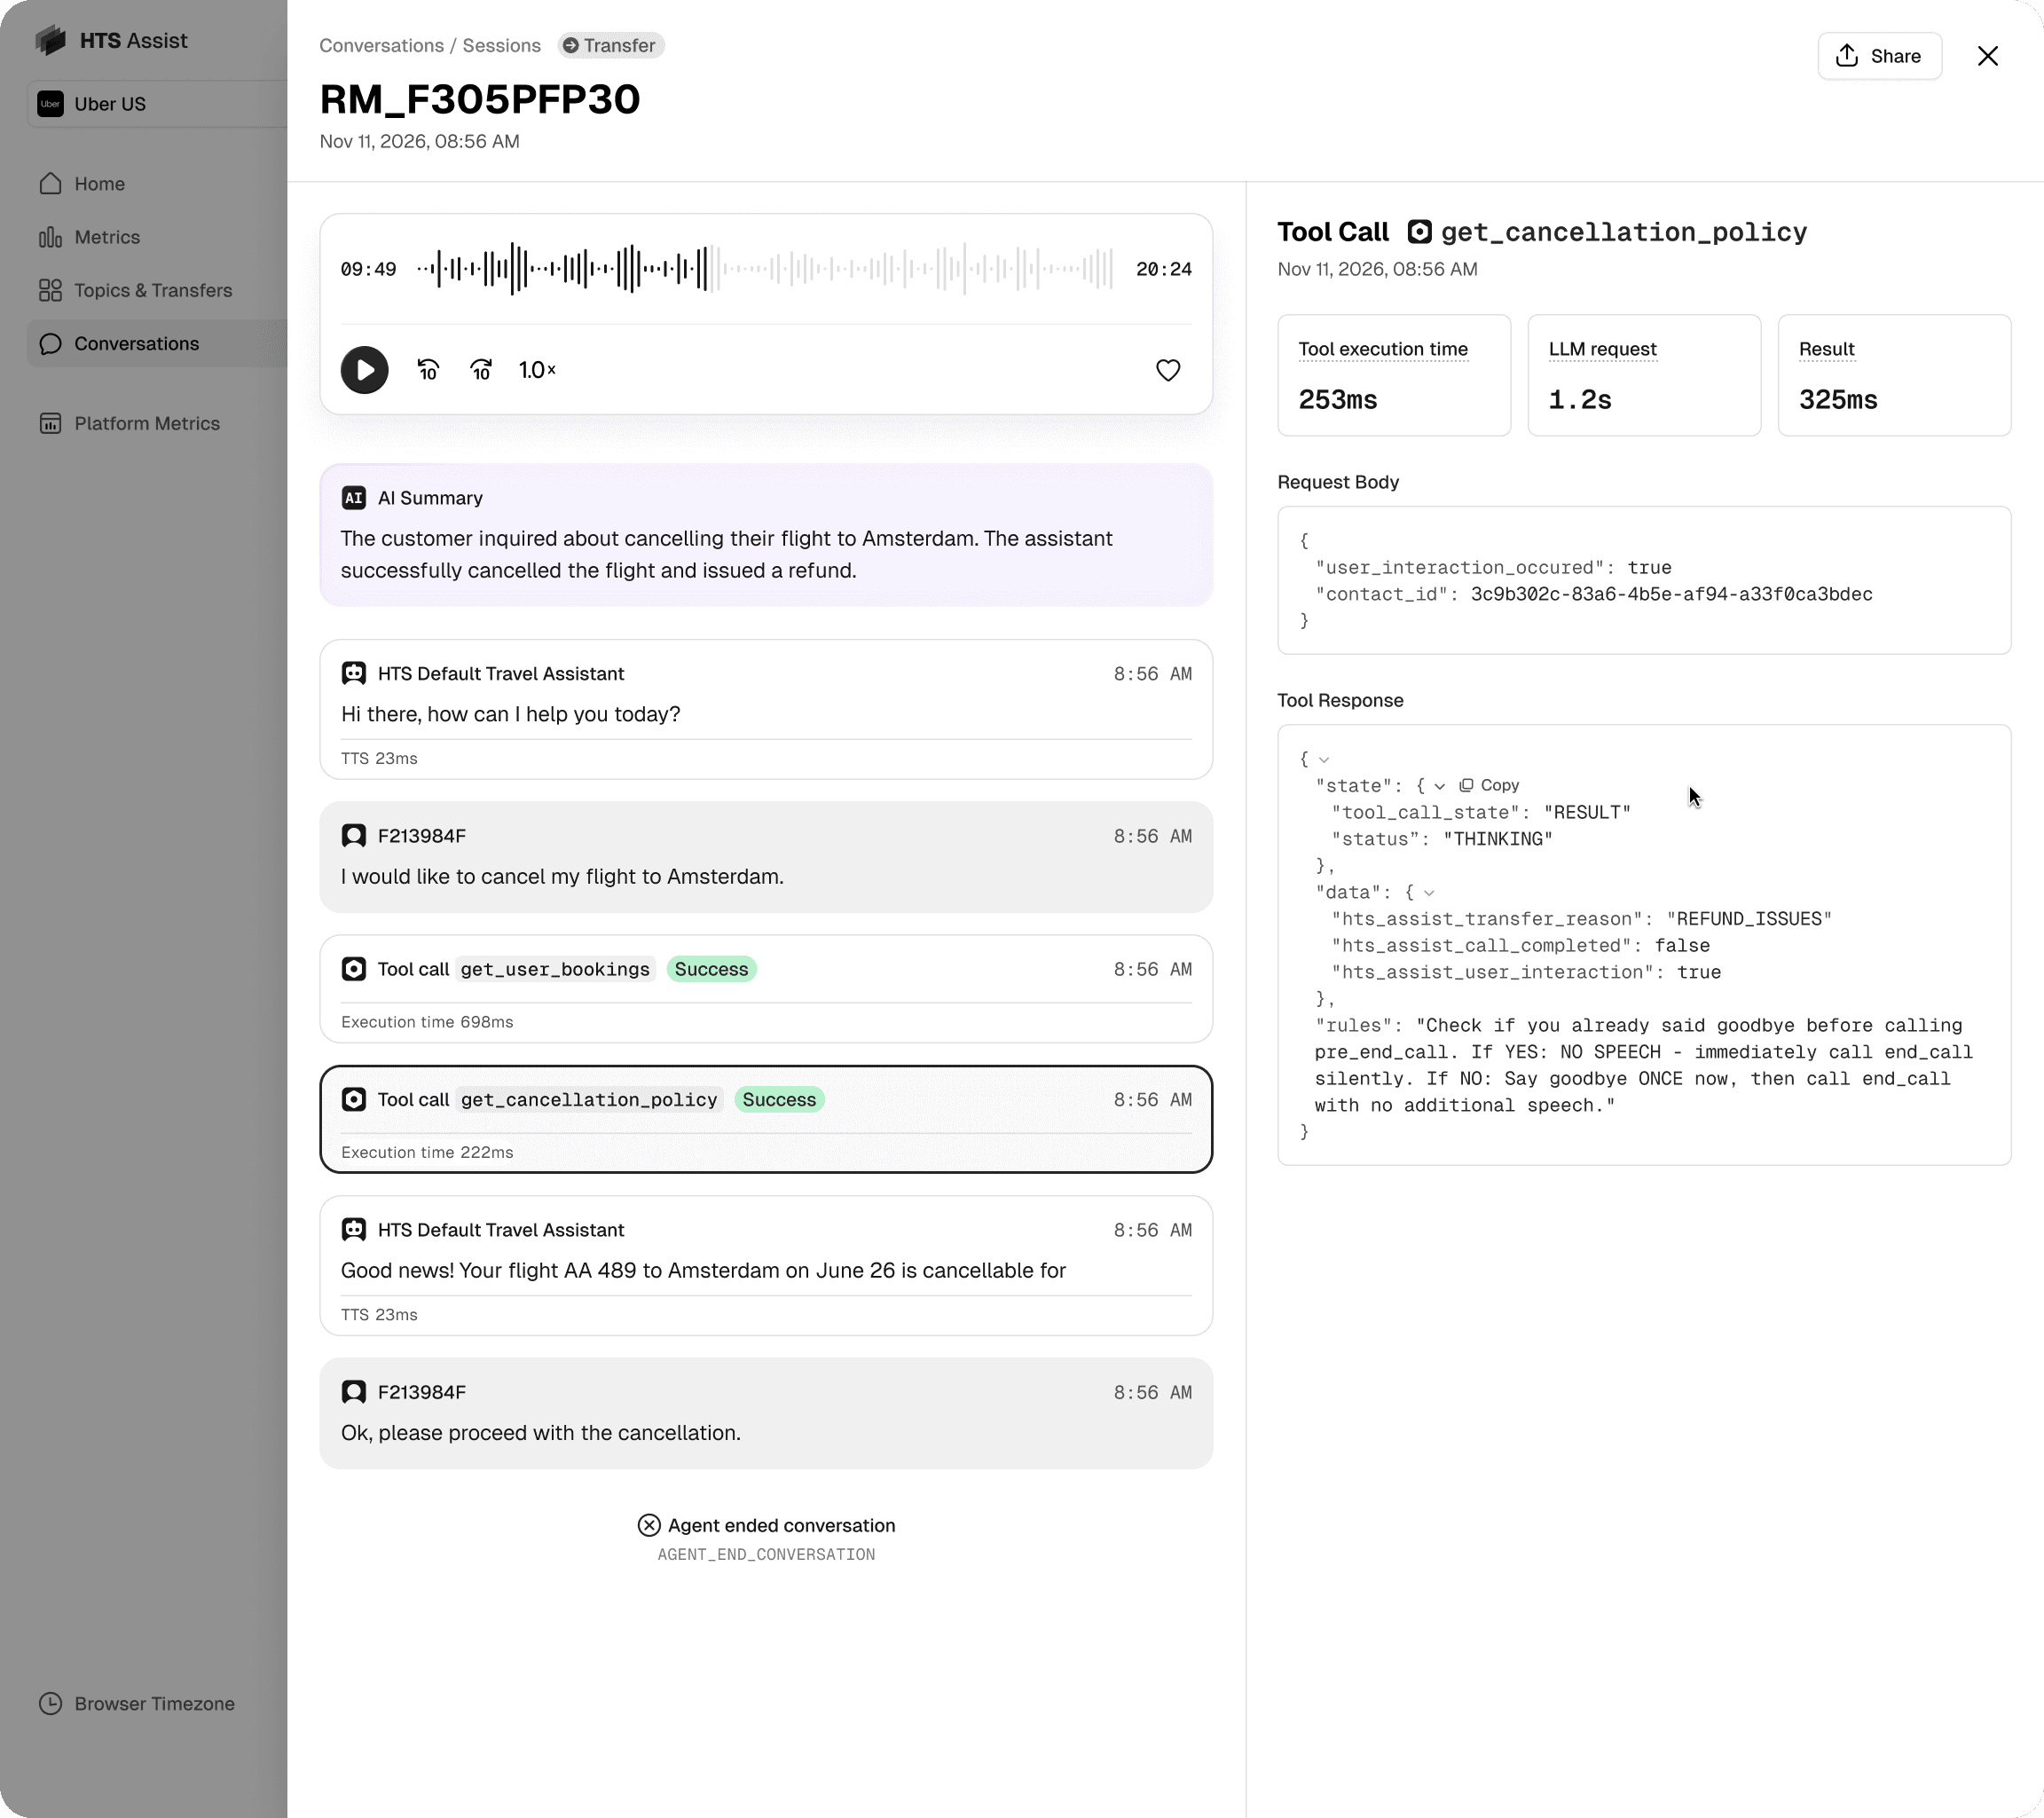Click the Share button
Viewport: 2044px width, 1818px height.
[x=1878, y=56]
